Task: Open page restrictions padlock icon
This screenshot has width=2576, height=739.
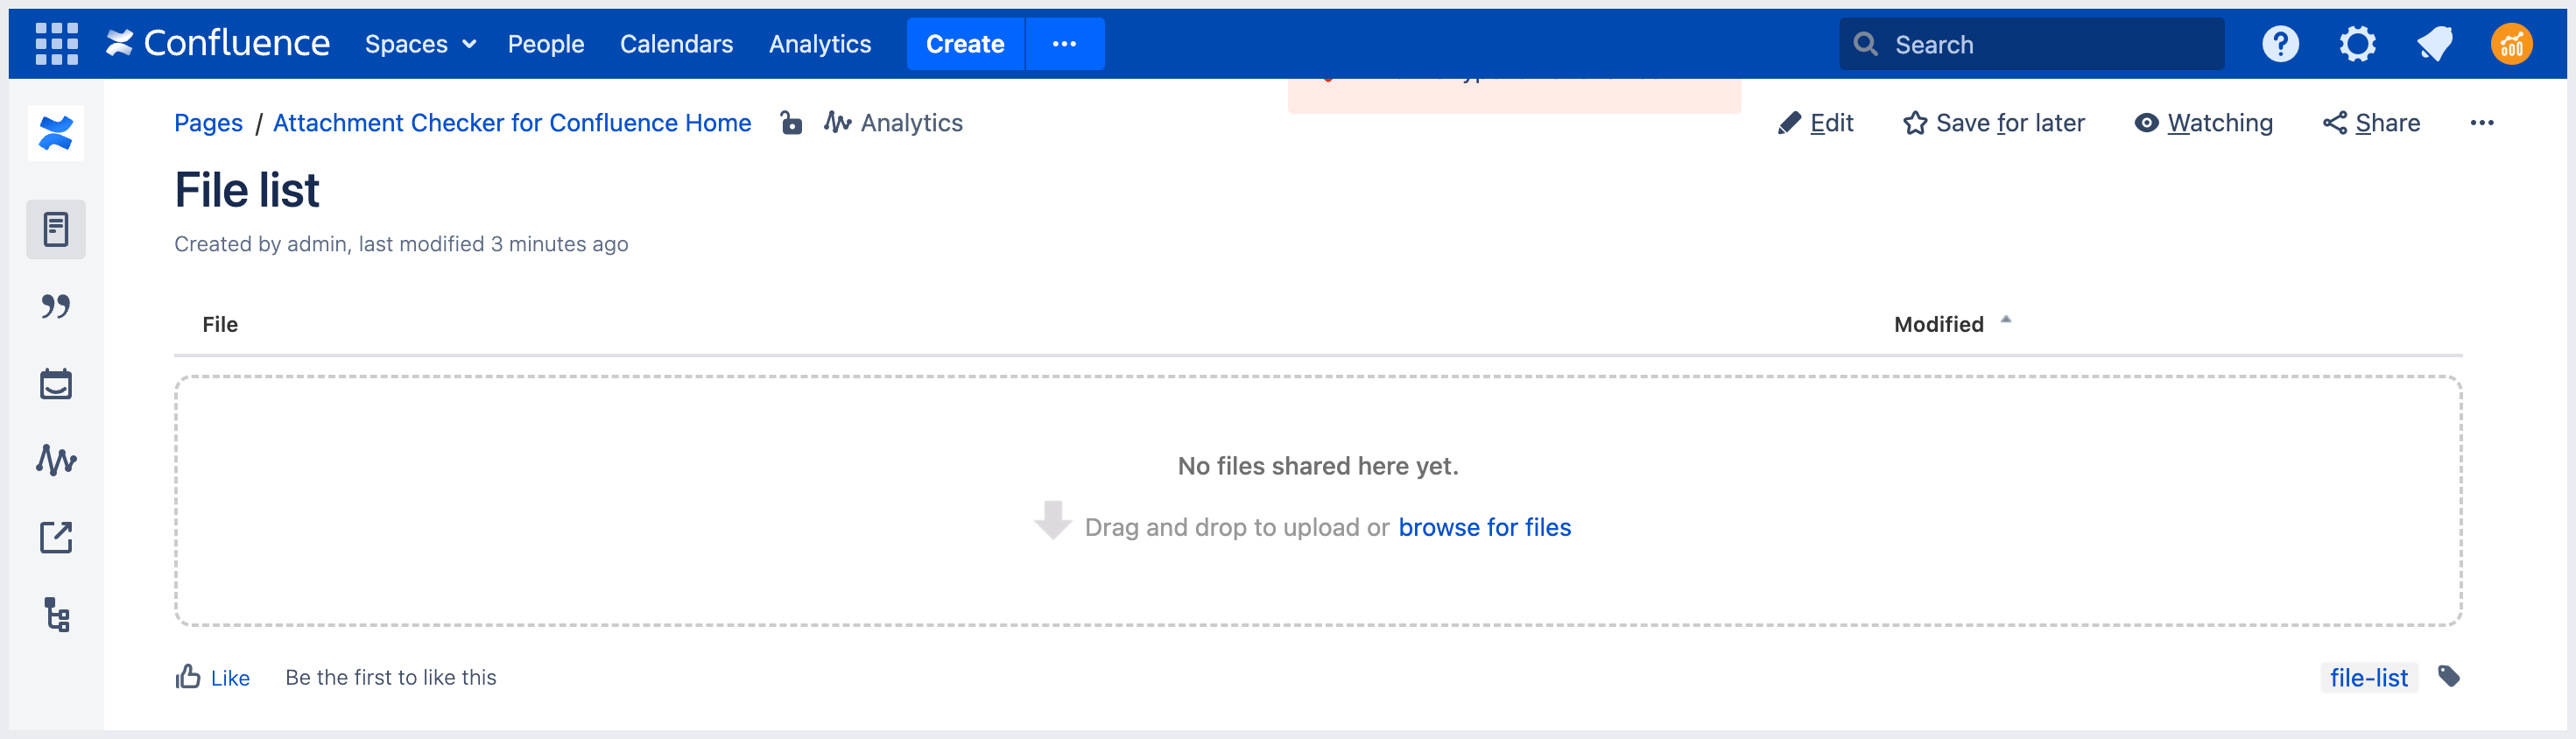Action: (791, 123)
